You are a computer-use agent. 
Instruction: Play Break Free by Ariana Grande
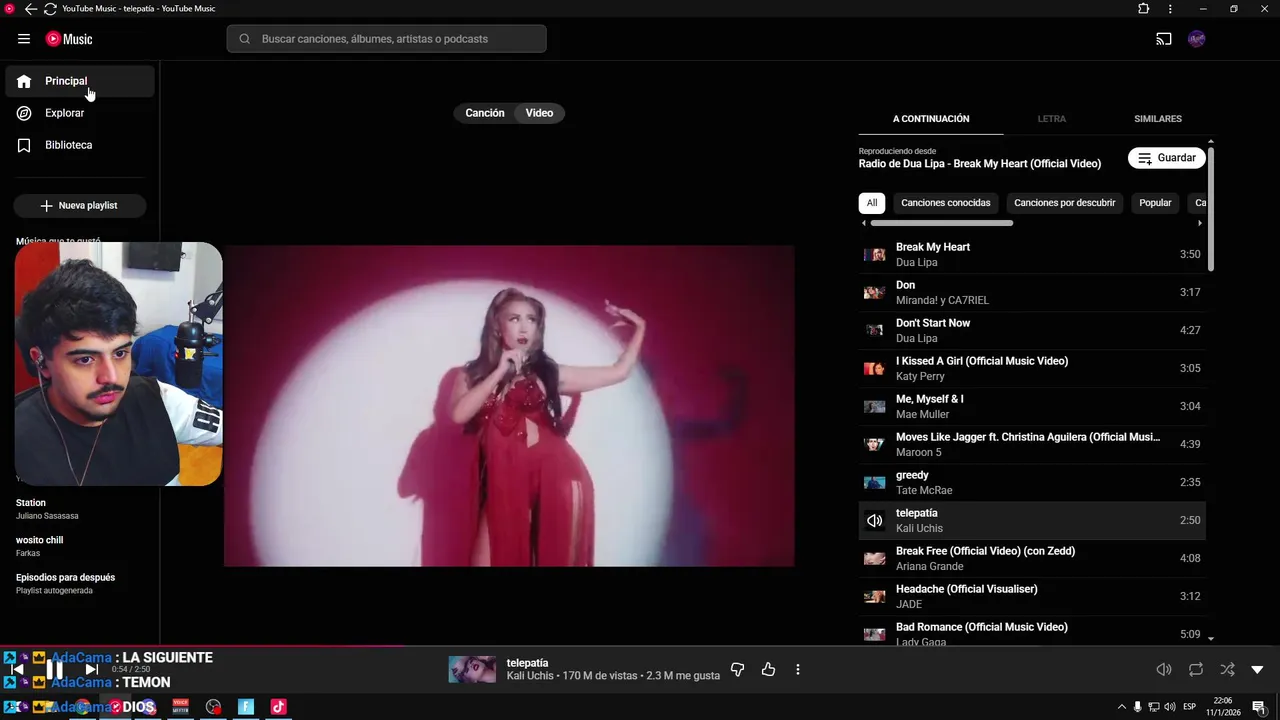(x=1032, y=558)
